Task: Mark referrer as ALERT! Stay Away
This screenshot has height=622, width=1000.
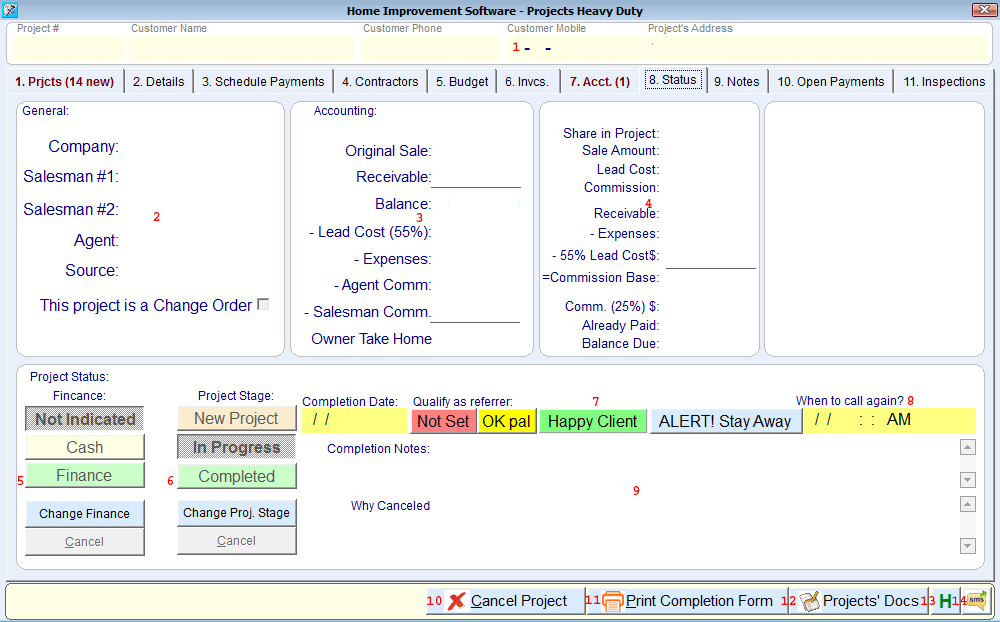Action: point(725,422)
